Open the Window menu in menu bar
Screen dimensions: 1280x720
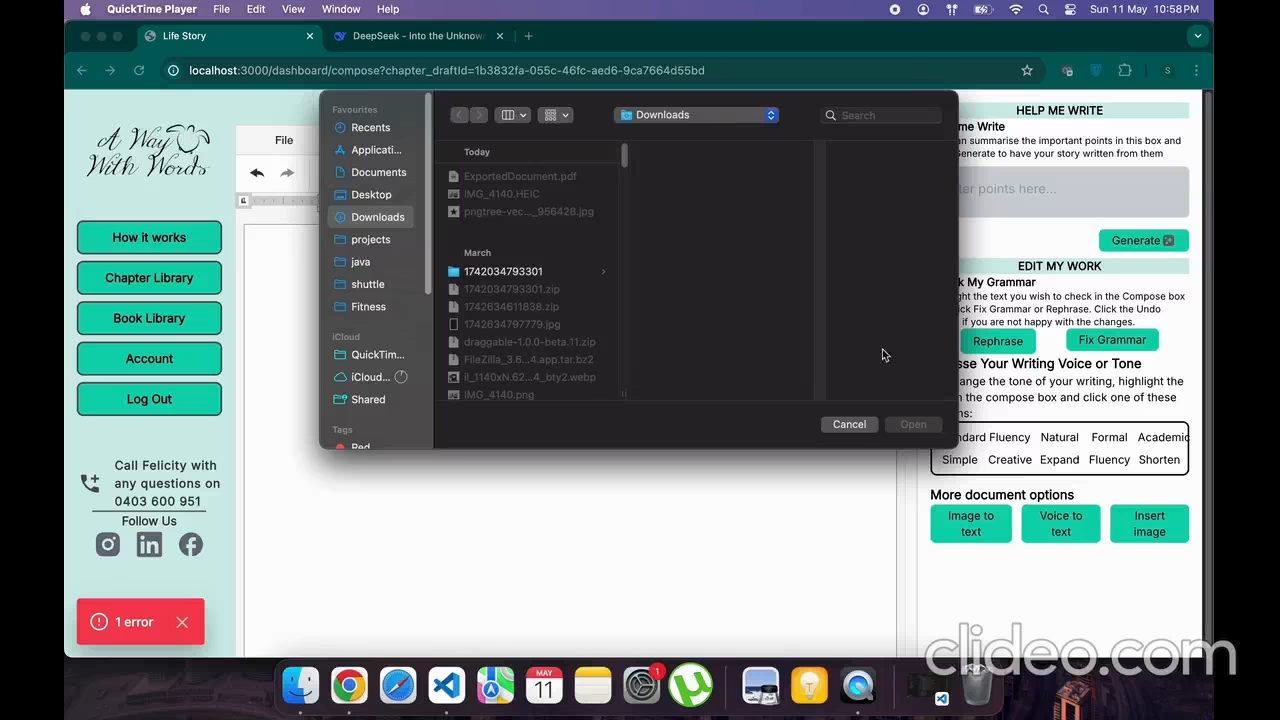point(340,9)
